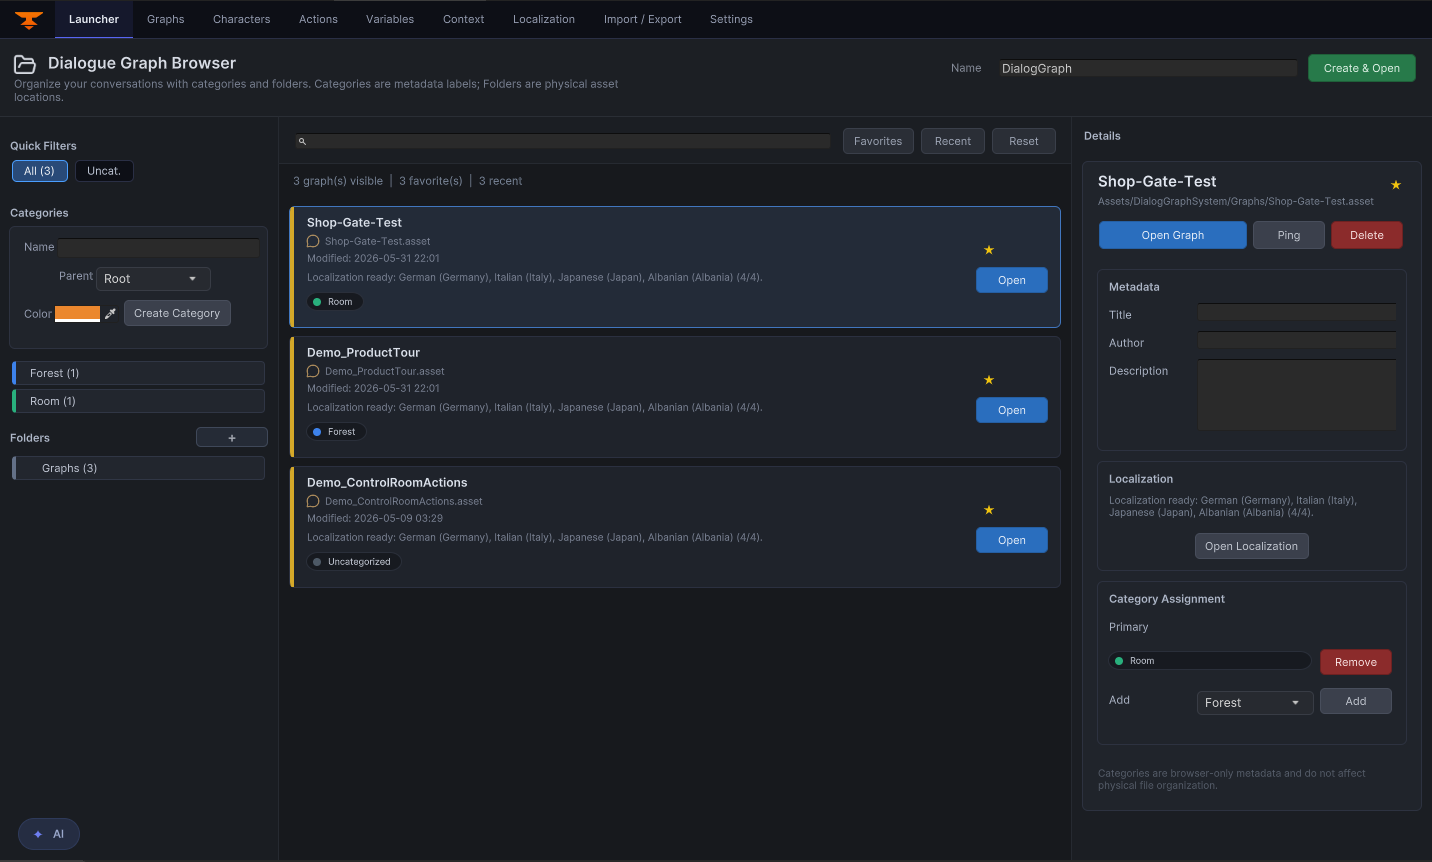
Task: Click the Room tag on Shop-Gate-Test card
Action: [x=334, y=302]
